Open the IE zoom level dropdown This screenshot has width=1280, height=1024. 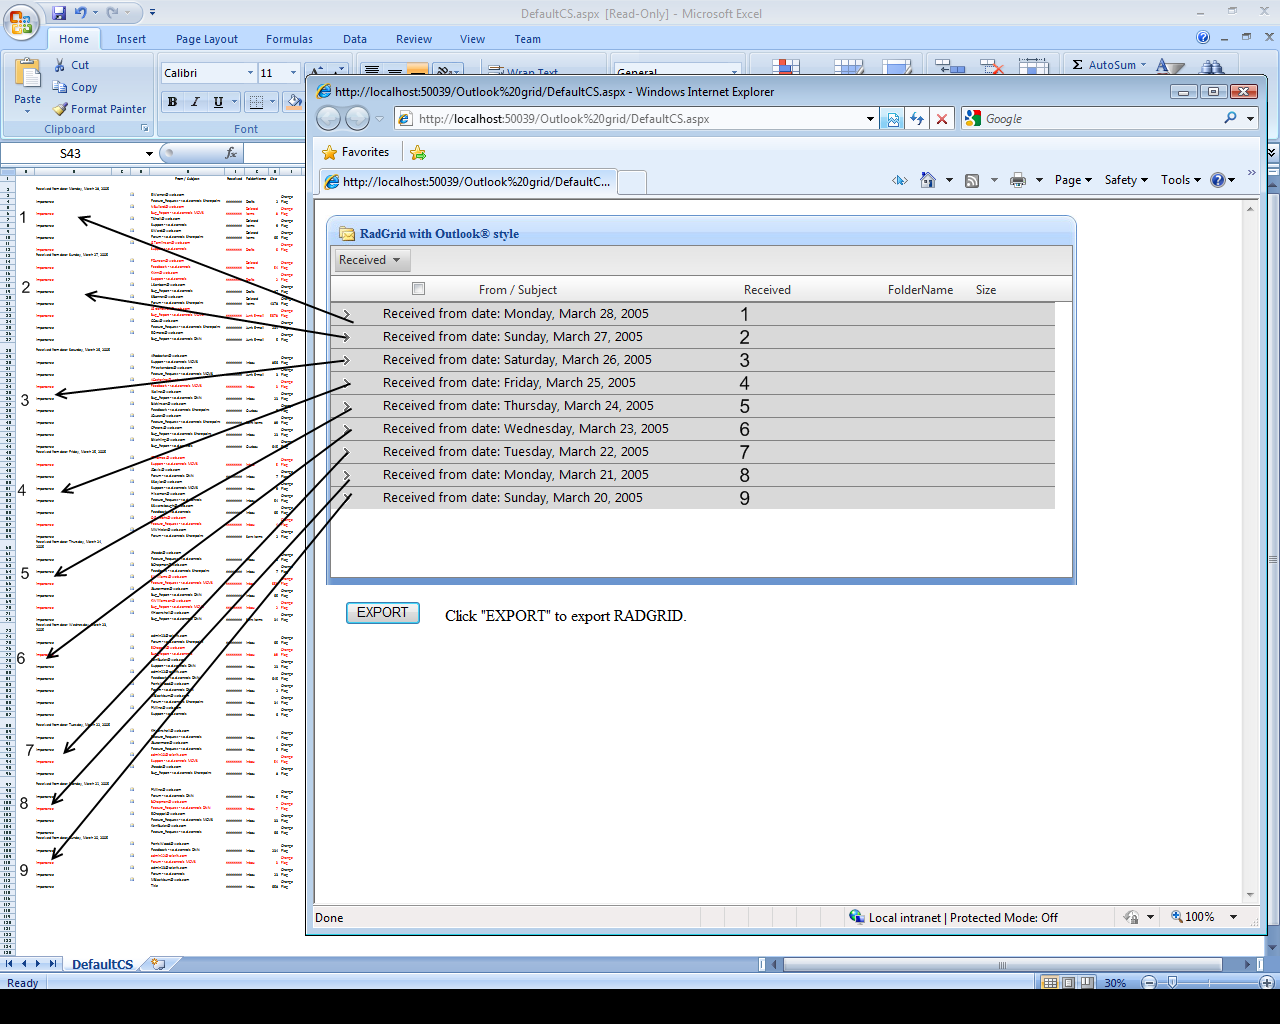pos(1233,917)
